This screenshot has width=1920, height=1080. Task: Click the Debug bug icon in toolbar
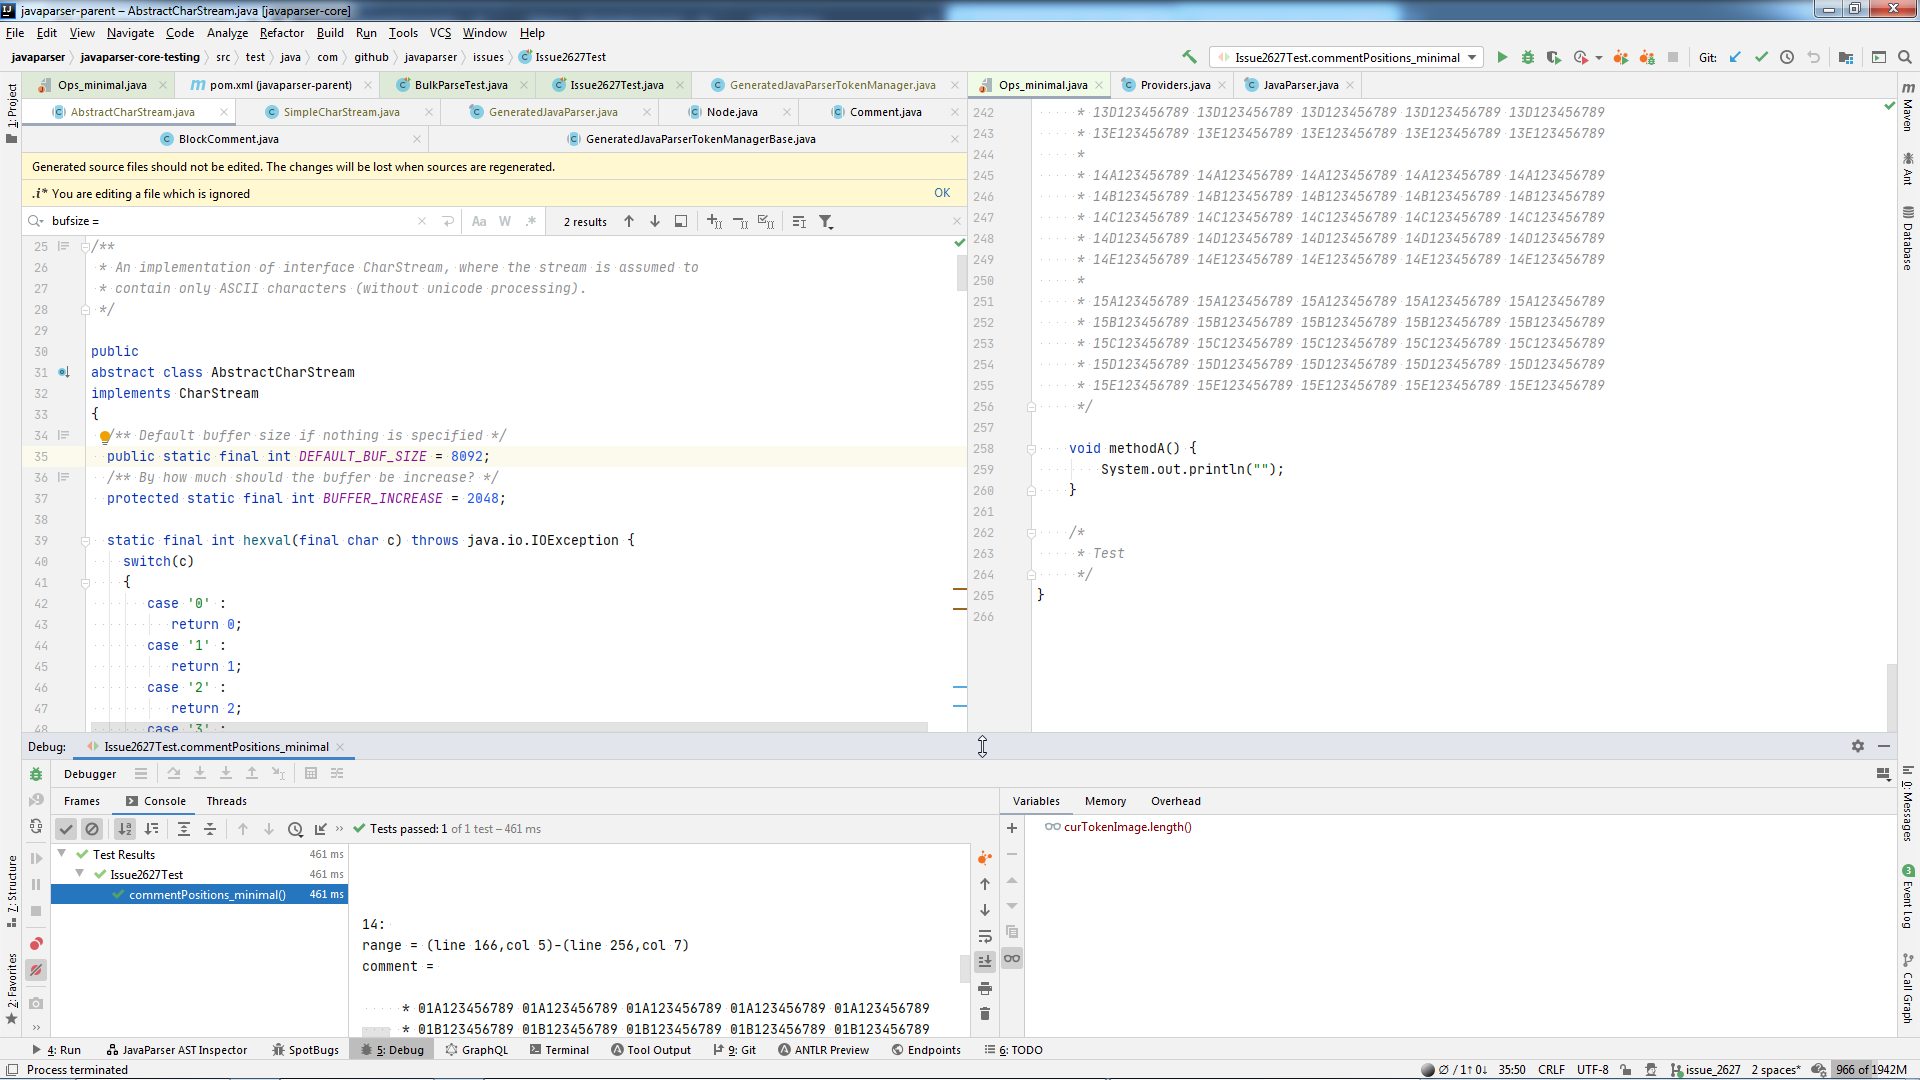pos(1527,58)
